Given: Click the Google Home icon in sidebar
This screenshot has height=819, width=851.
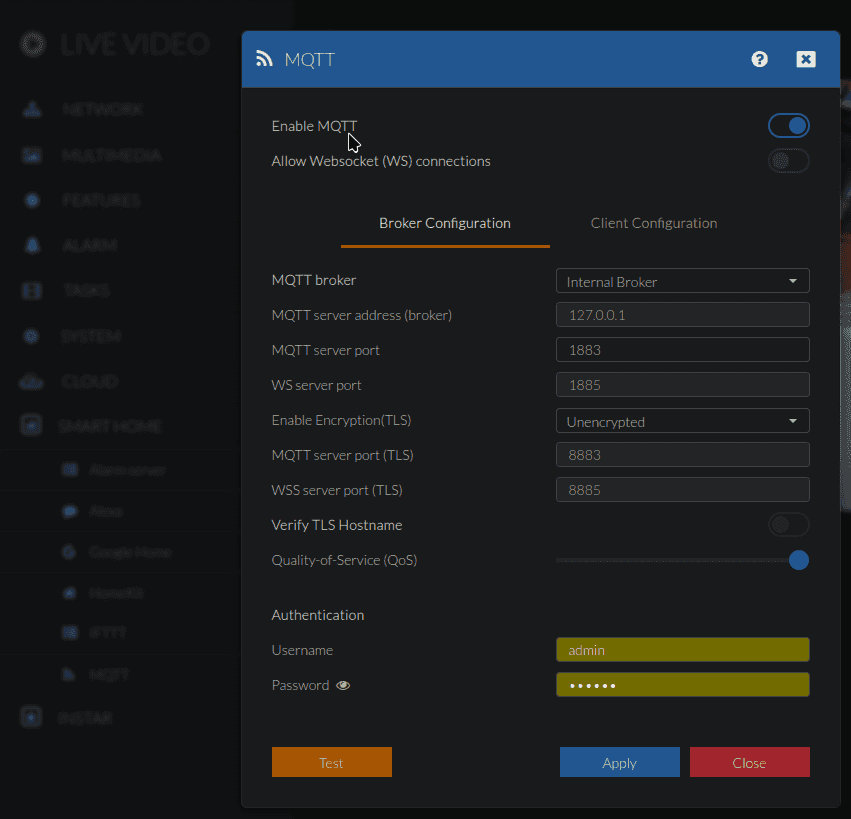Looking at the screenshot, I should point(69,552).
